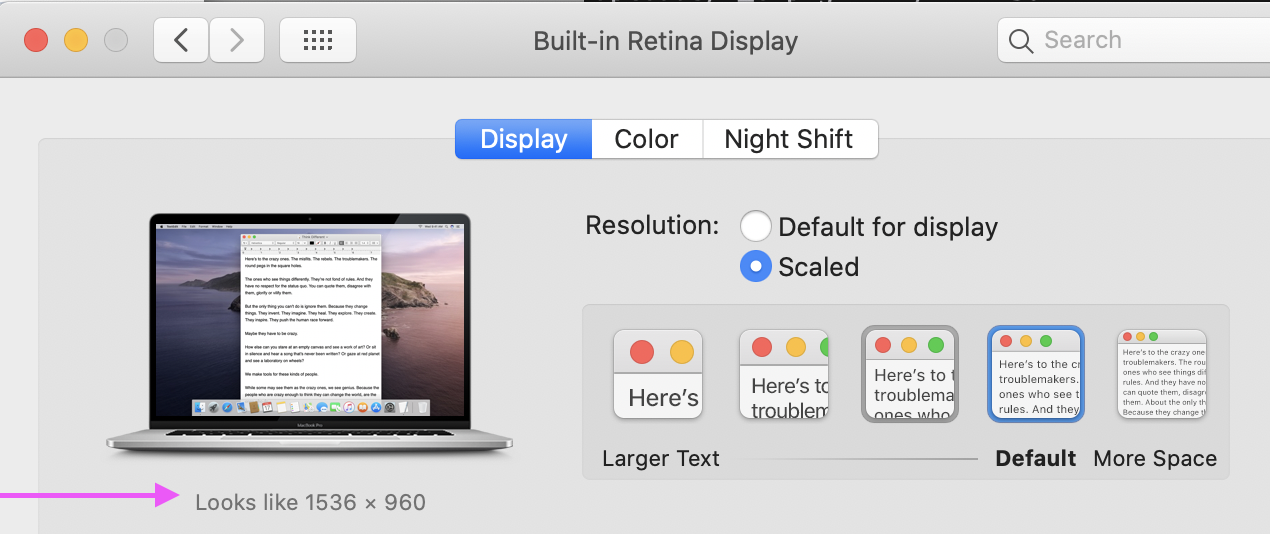Viewport: 1270px width, 534px height.
Task: Switch to the Color tab
Action: (647, 139)
